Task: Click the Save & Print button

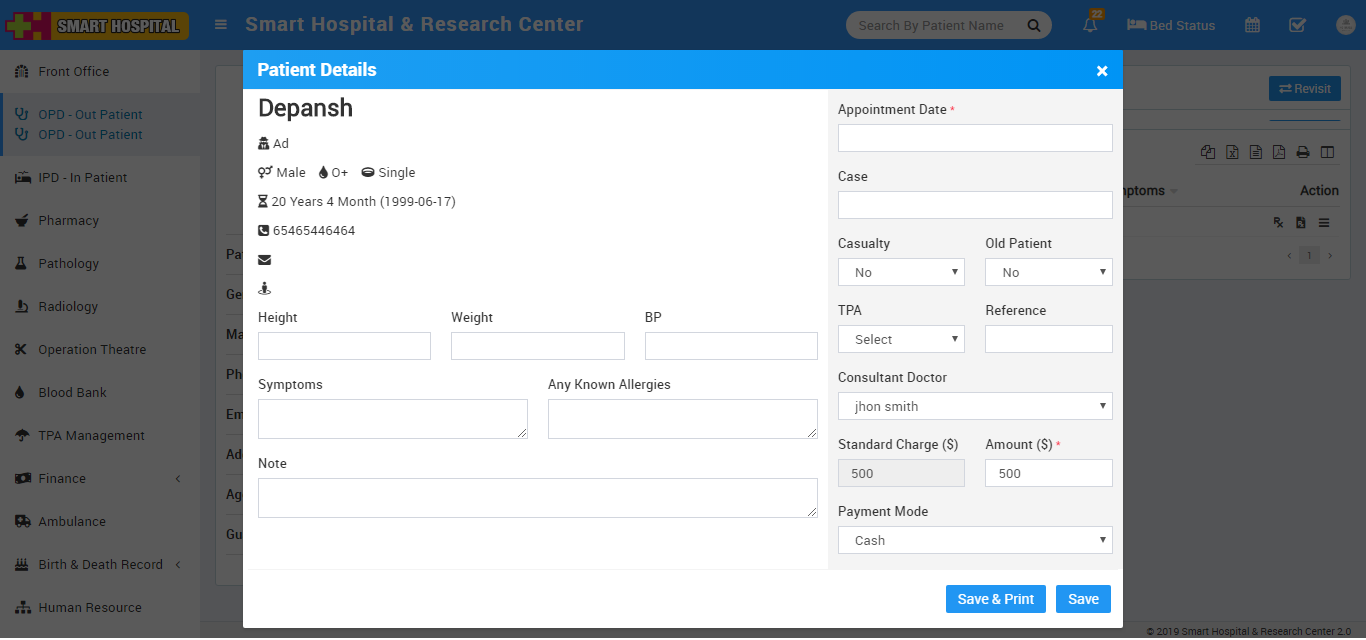Action: coord(995,599)
